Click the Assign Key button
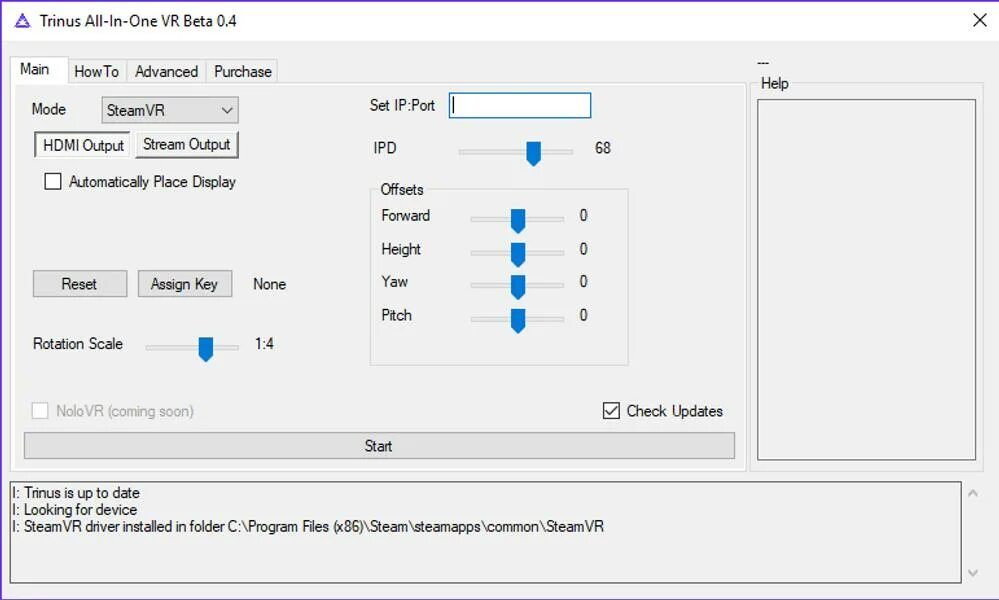This screenshot has height=600, width=999. click(x=185, y=284)
